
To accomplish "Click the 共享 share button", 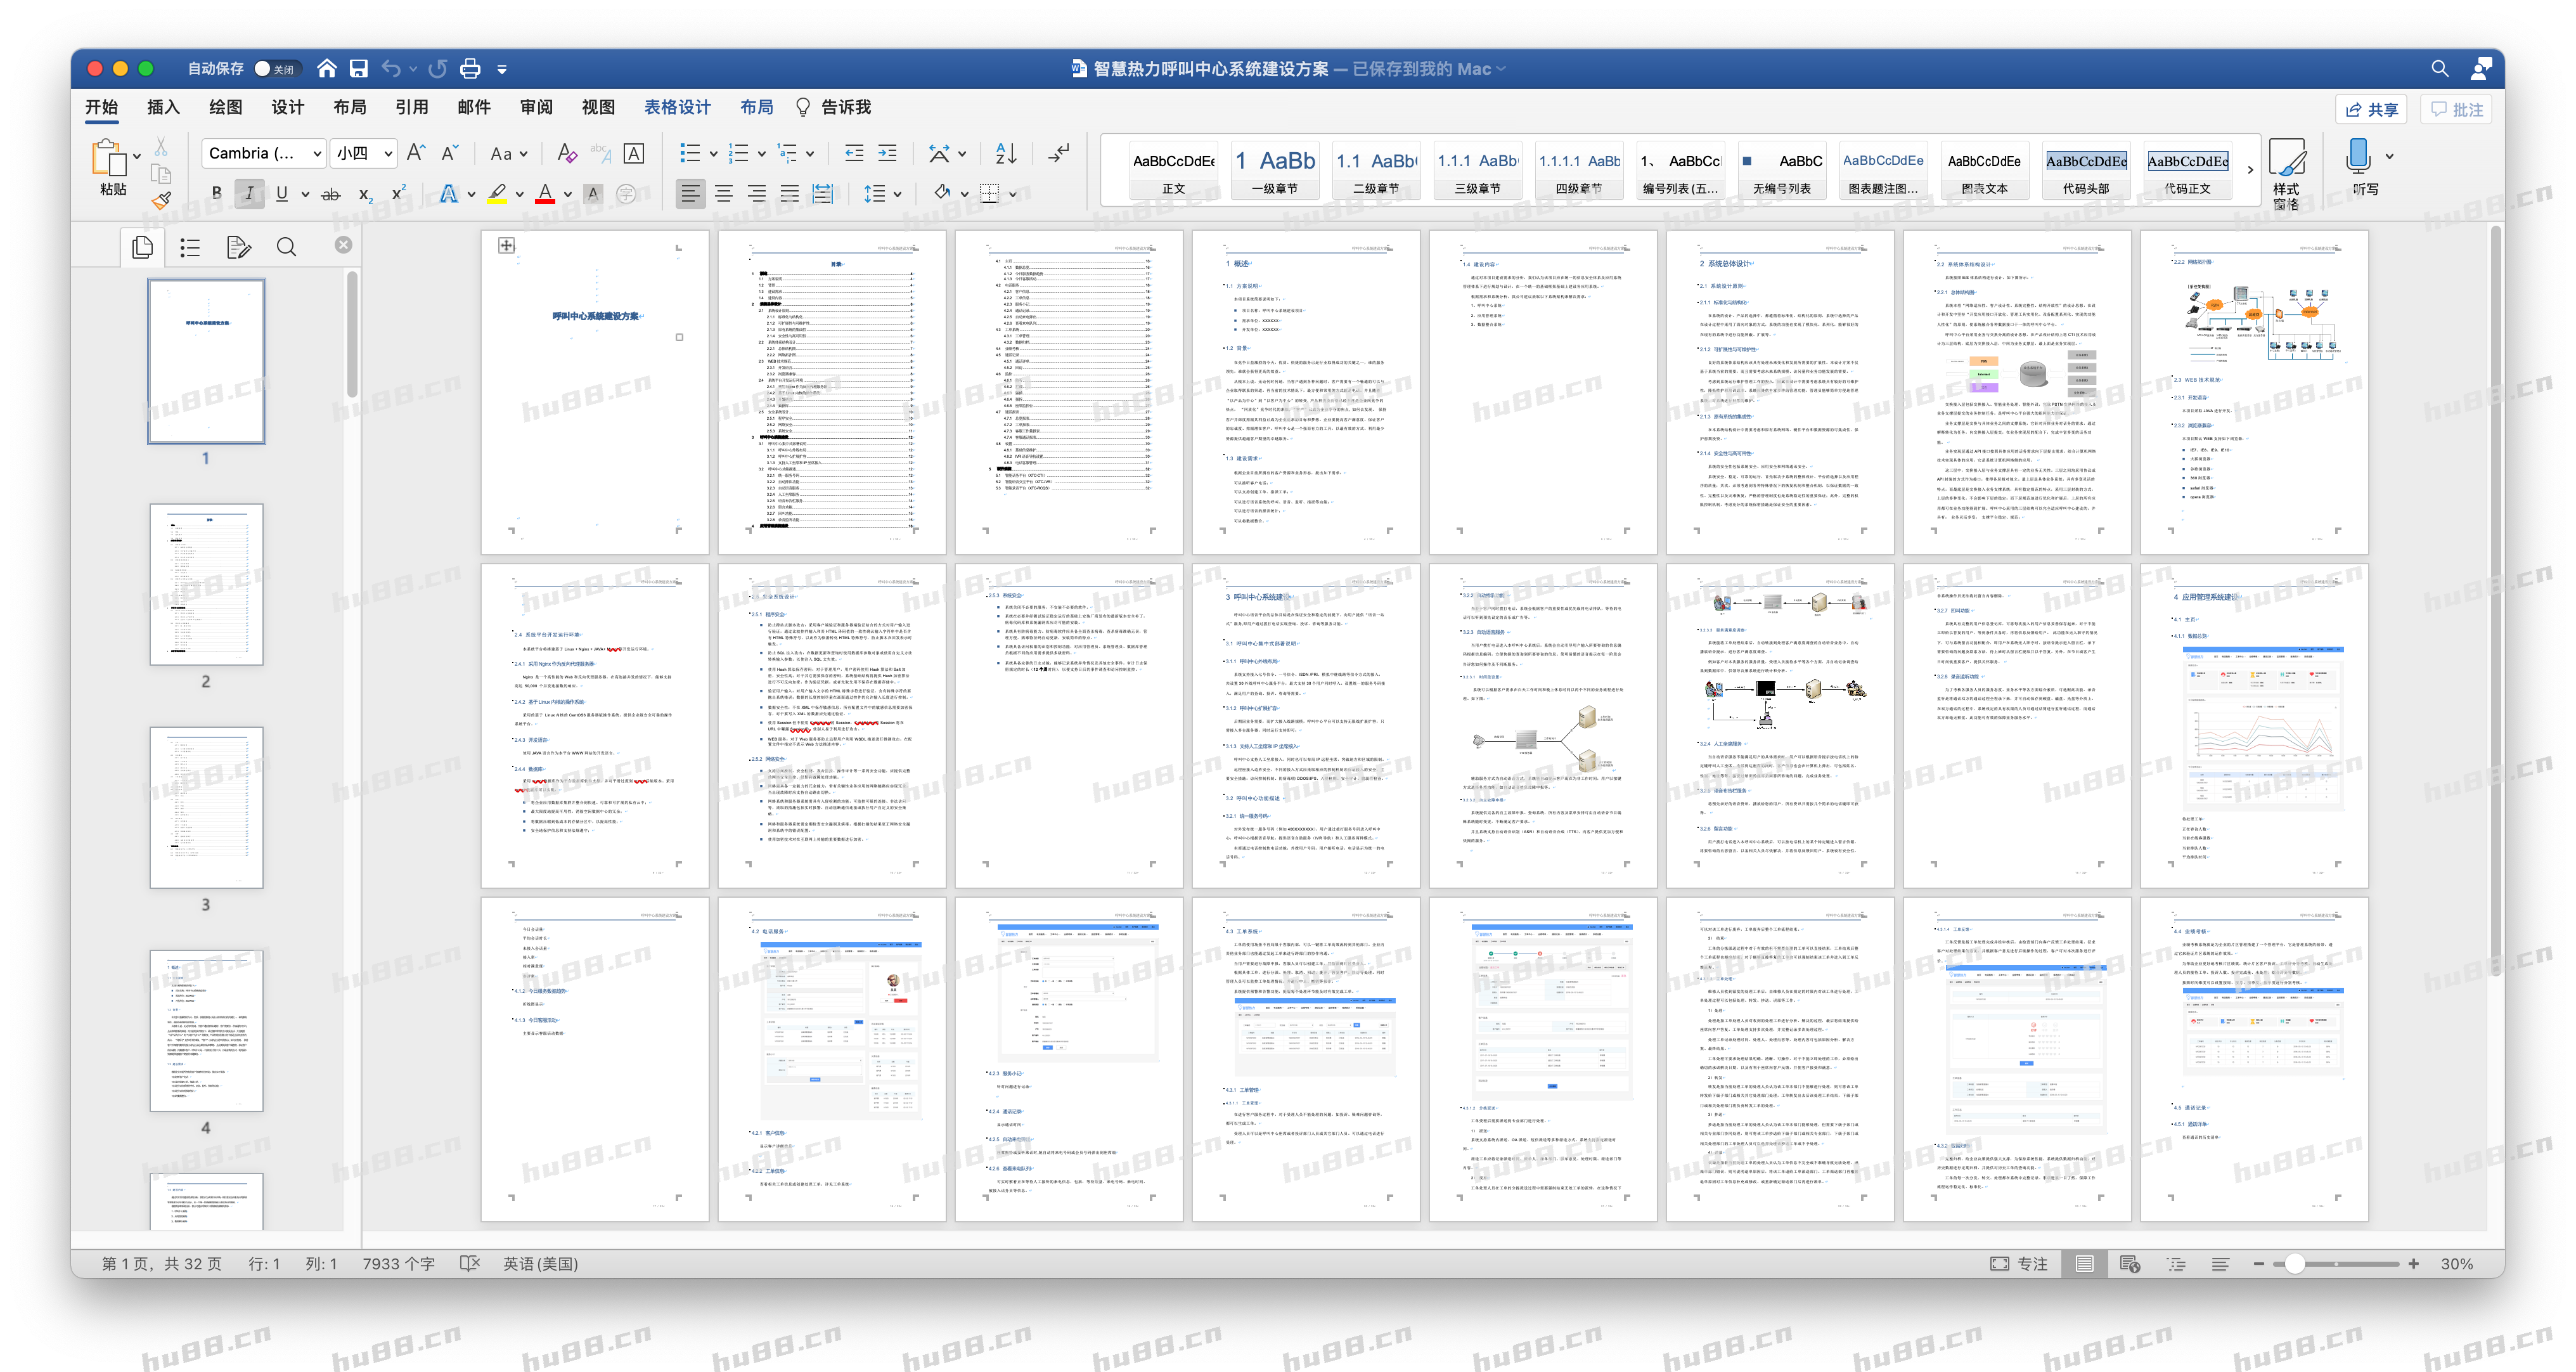I will tap(2371, 109).
